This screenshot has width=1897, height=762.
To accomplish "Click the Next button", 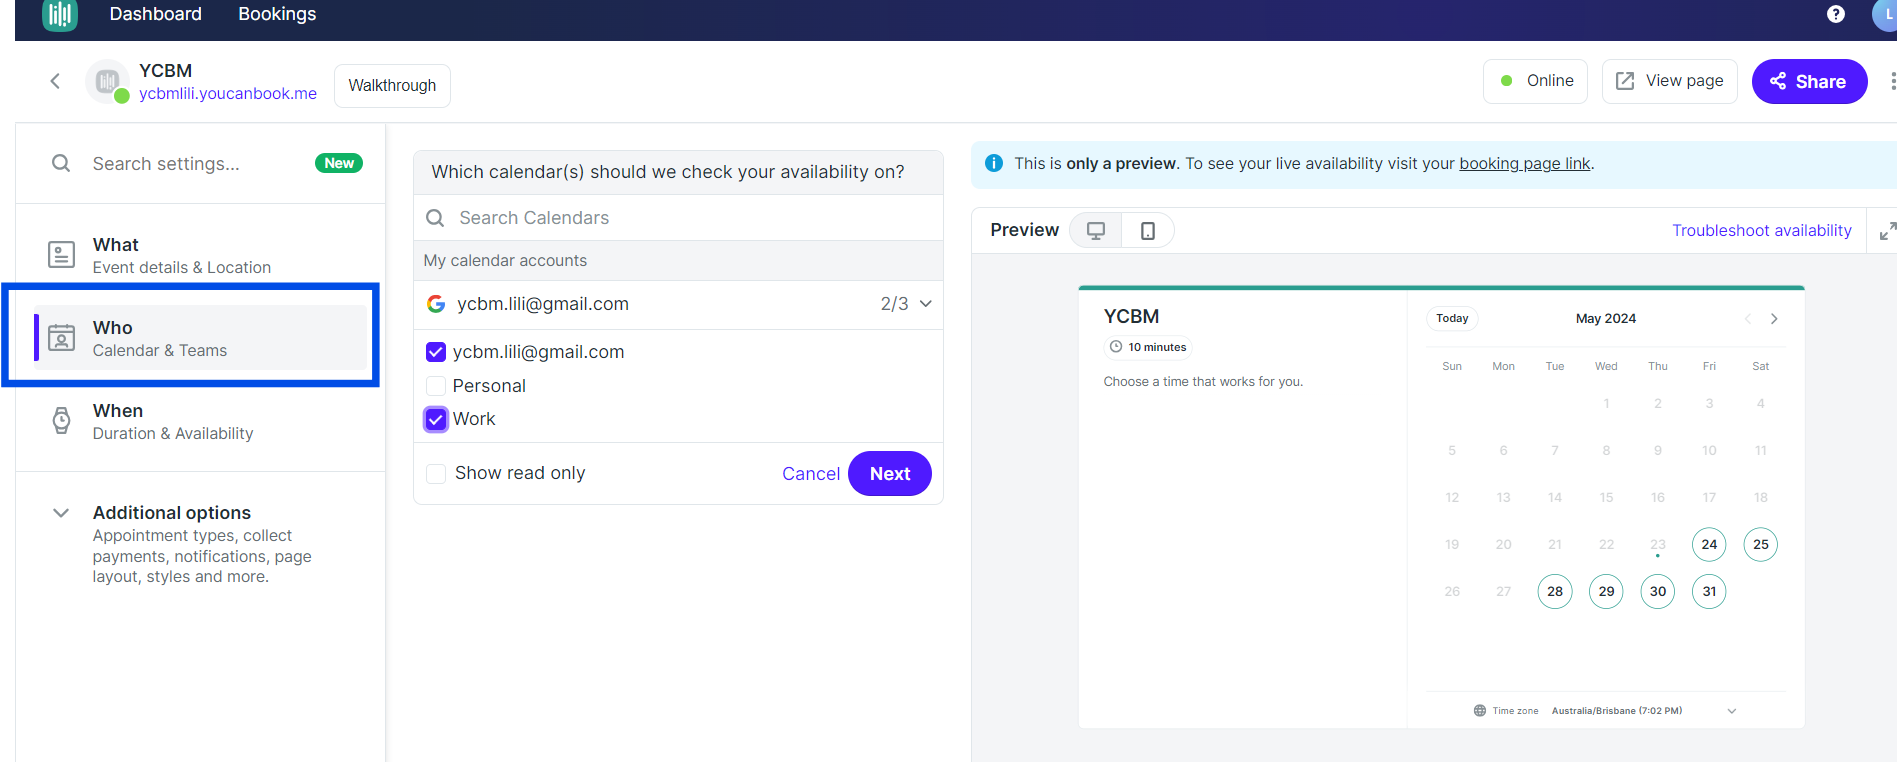I will [890, 474].
